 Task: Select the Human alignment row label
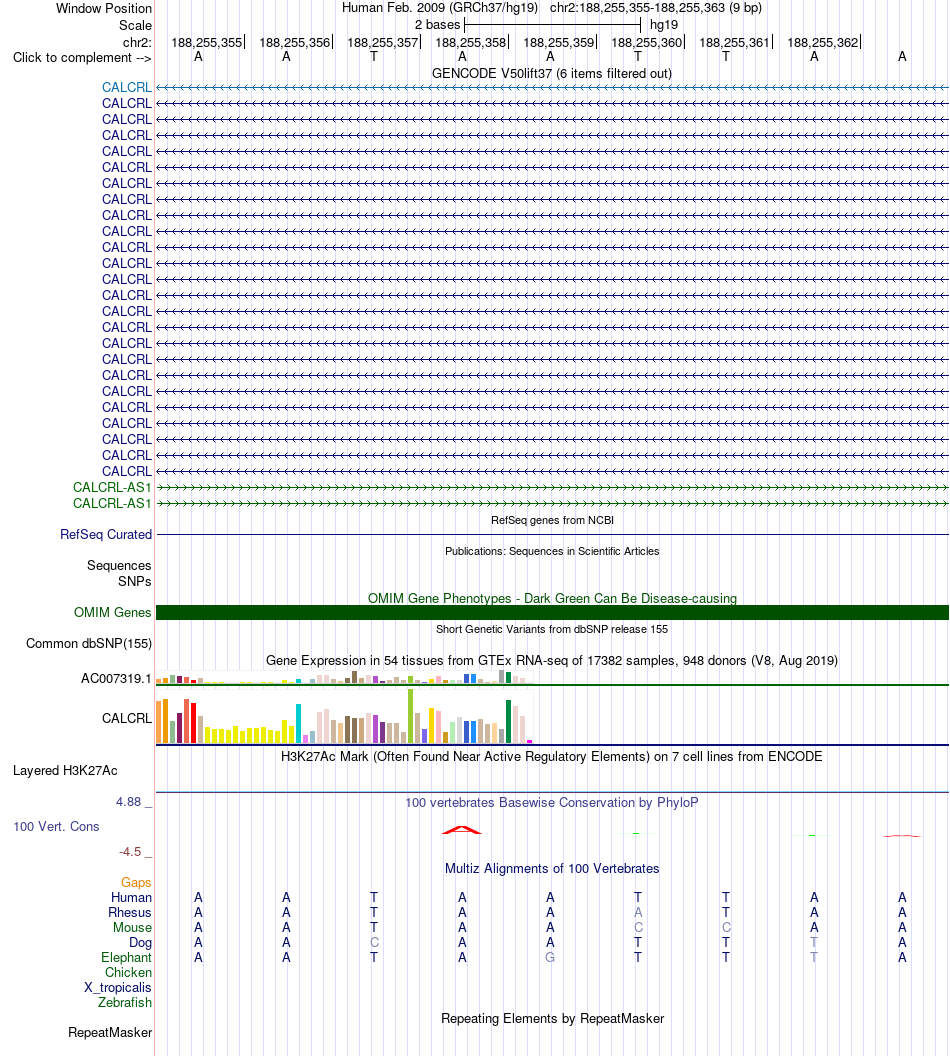(131, 898)
